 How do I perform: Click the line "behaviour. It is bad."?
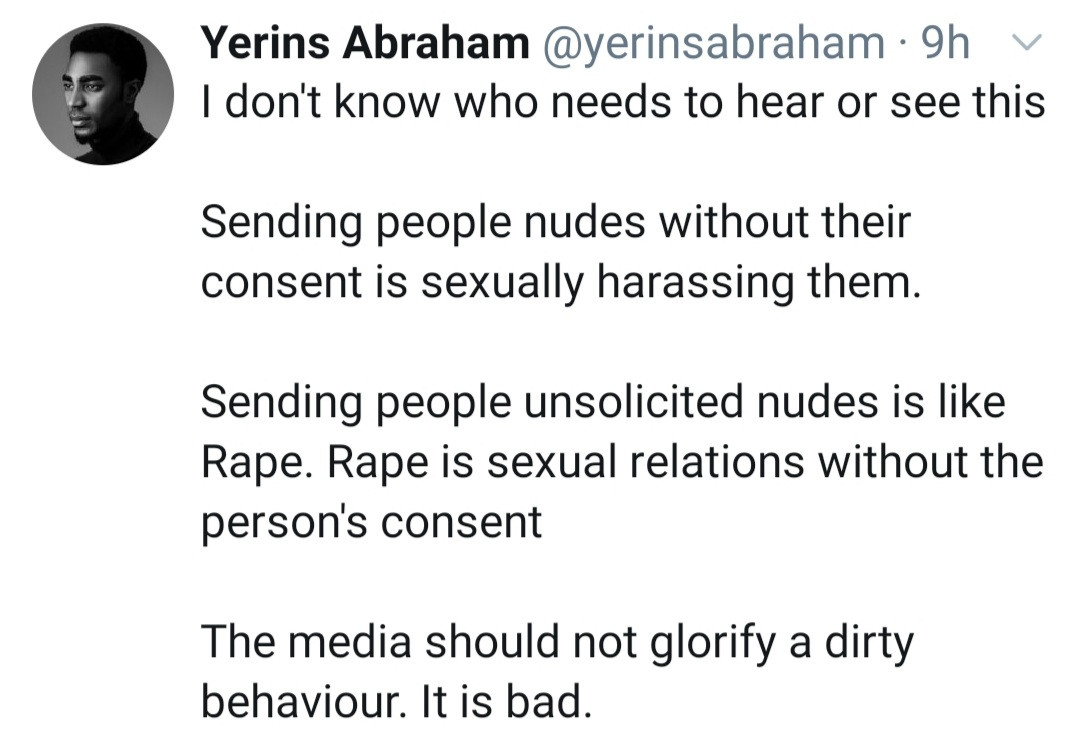(x=397, y=702)
